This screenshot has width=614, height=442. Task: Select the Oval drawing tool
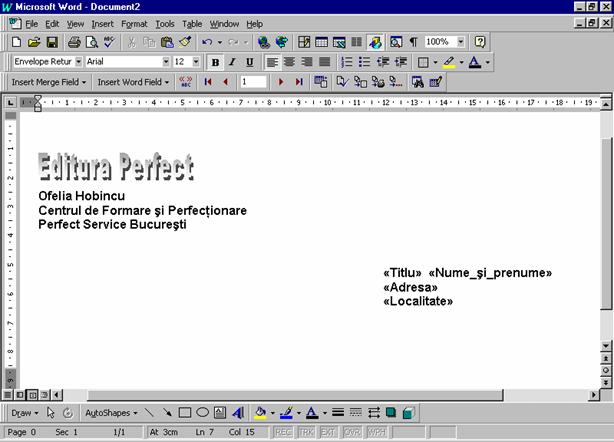pyautogui.click(x=202, y=412)
